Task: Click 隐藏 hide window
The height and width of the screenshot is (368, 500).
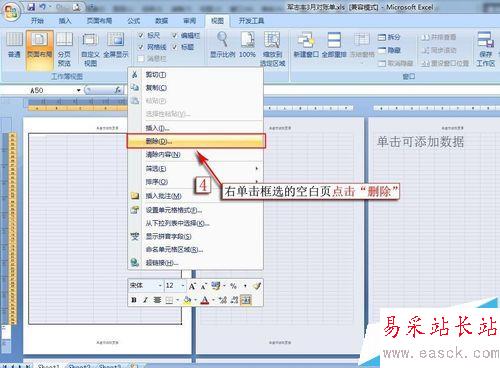Action: coord(389,50)
